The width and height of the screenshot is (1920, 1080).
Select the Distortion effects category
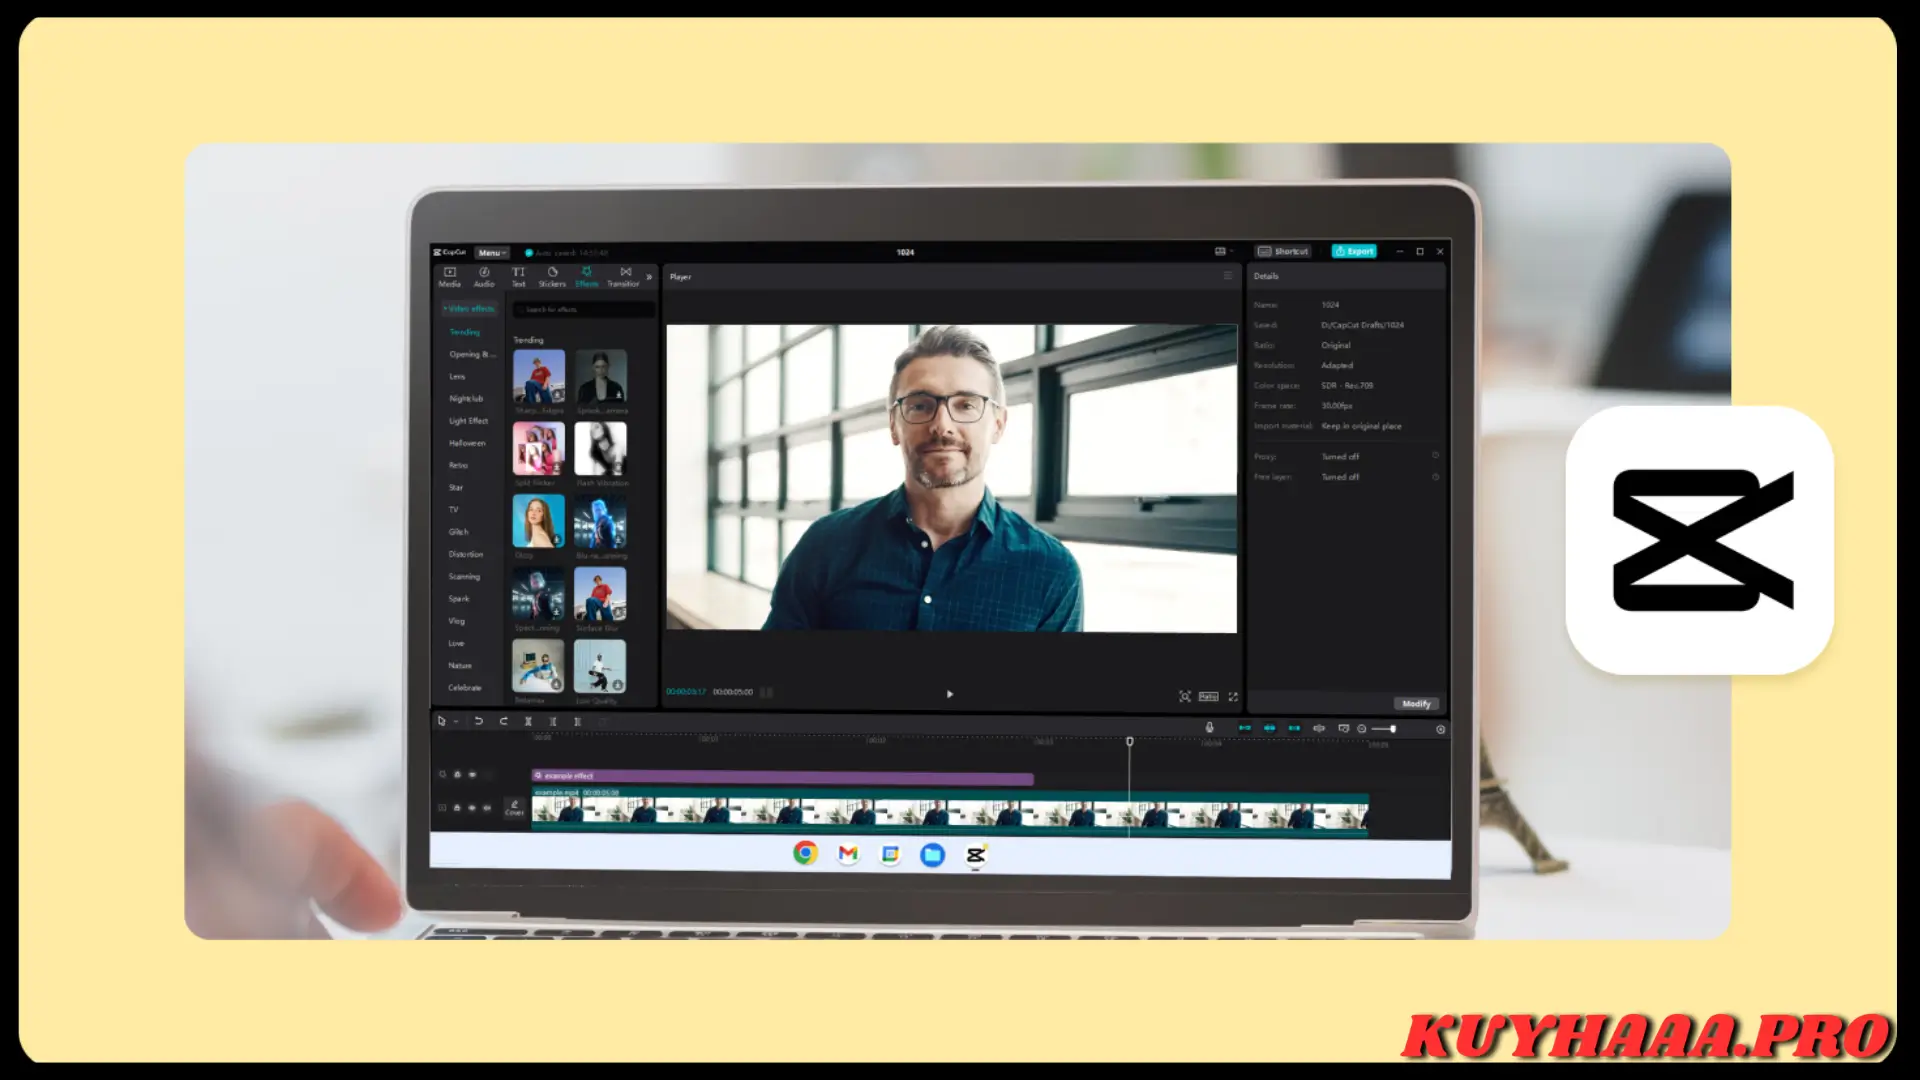point(466,554)
